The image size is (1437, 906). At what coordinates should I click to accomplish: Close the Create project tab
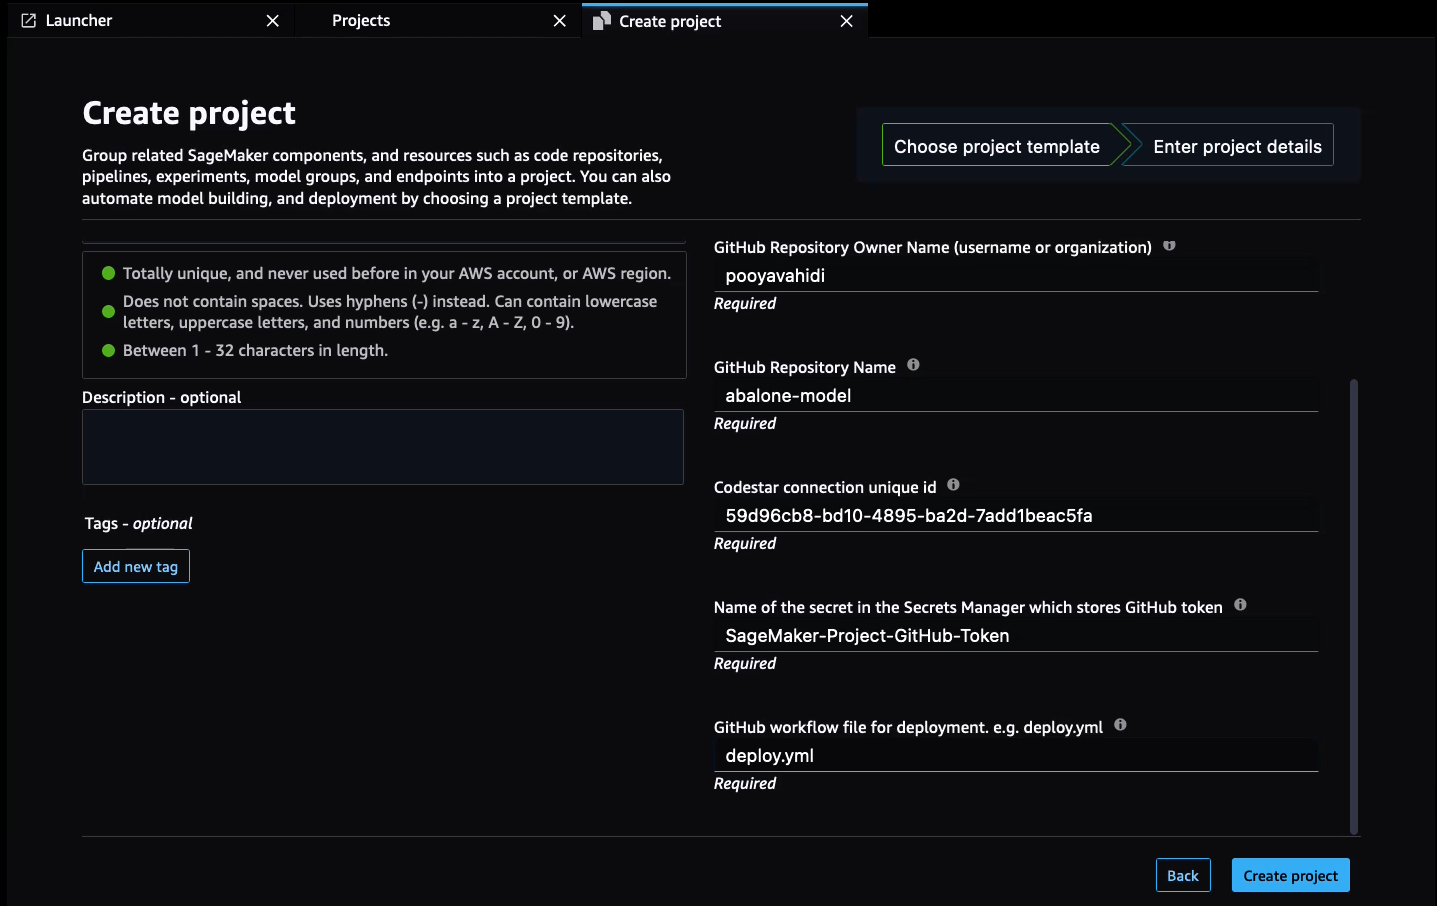846,21
